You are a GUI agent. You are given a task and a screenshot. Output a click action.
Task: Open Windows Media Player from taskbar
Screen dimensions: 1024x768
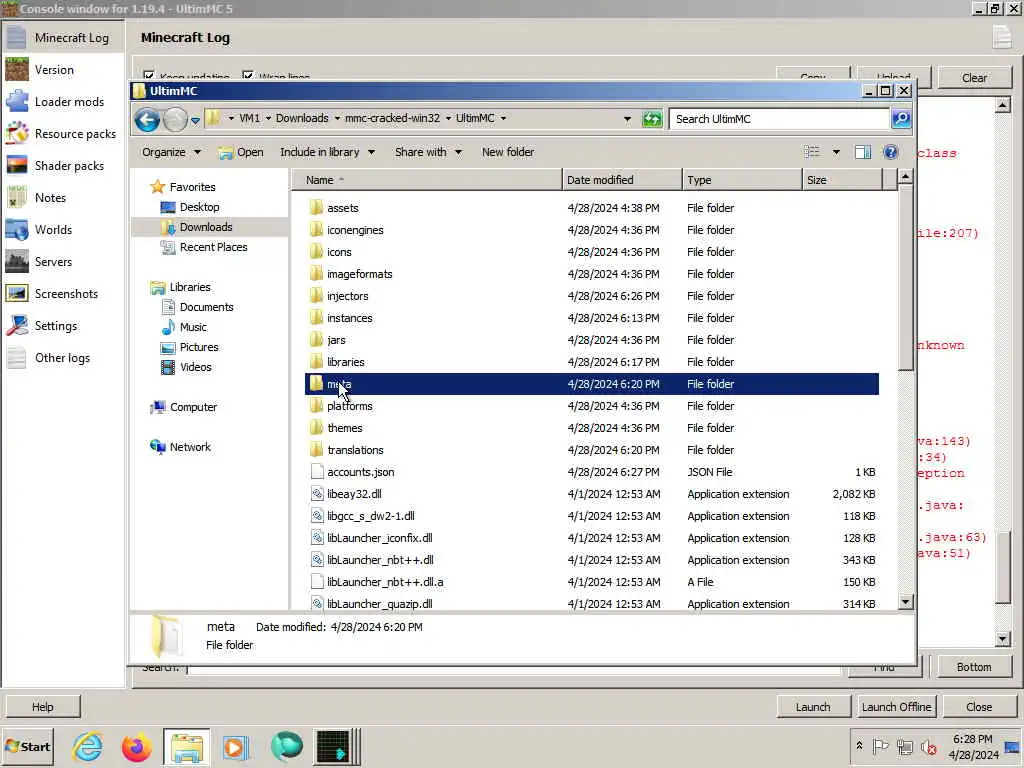[235, 747]
